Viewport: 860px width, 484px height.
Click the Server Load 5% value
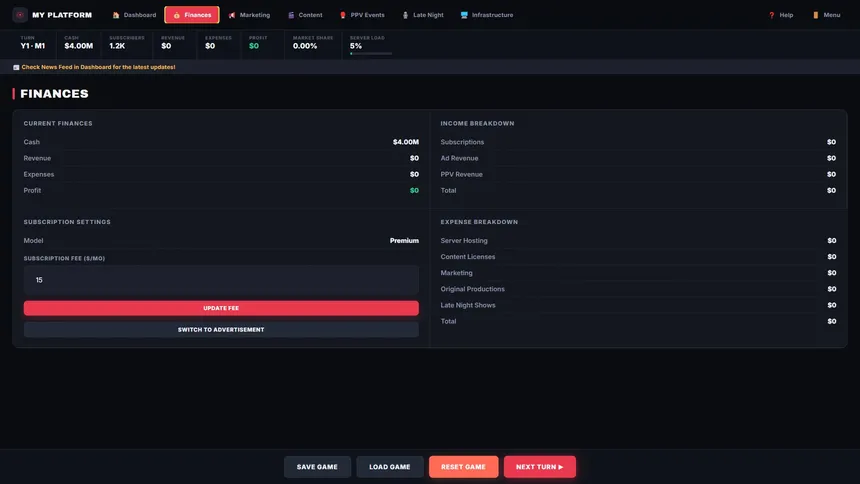356,46
